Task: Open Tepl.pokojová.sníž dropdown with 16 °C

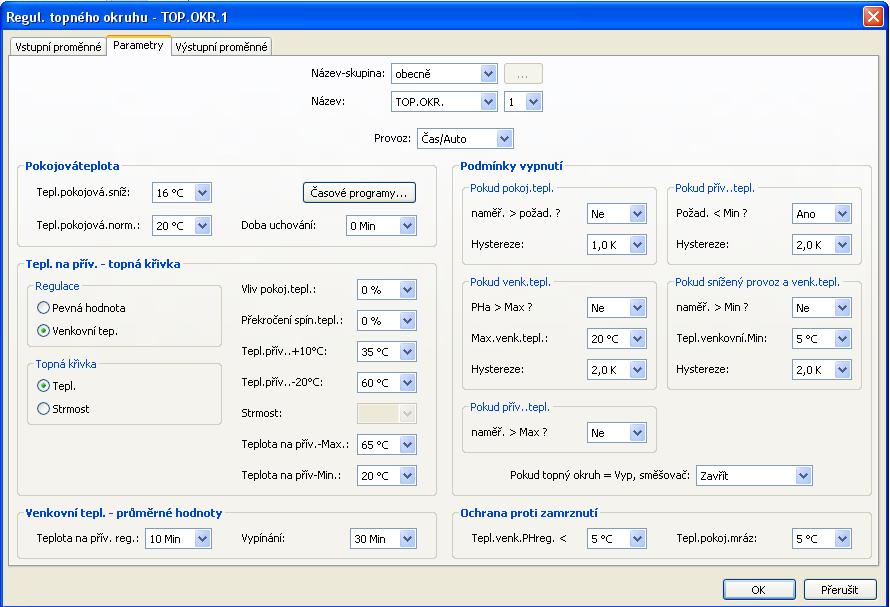Action: (x=182, y=193)
